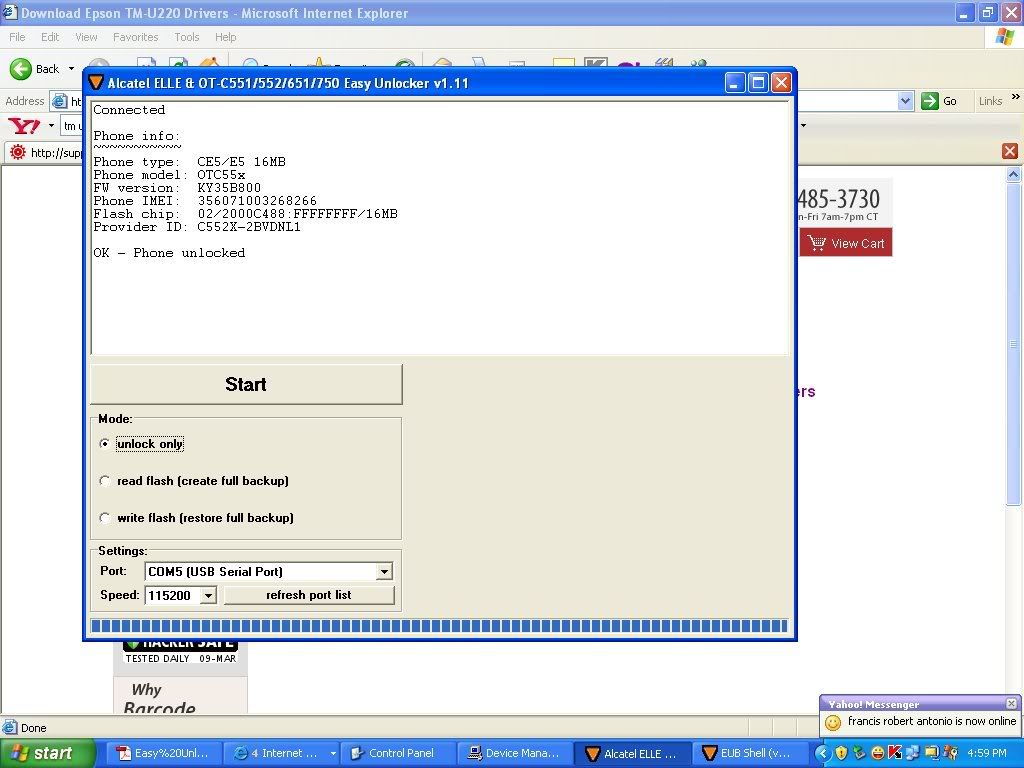1024x768 pixels.
Task: Click the Done status bar text
Action: click(x=33, y=728)
